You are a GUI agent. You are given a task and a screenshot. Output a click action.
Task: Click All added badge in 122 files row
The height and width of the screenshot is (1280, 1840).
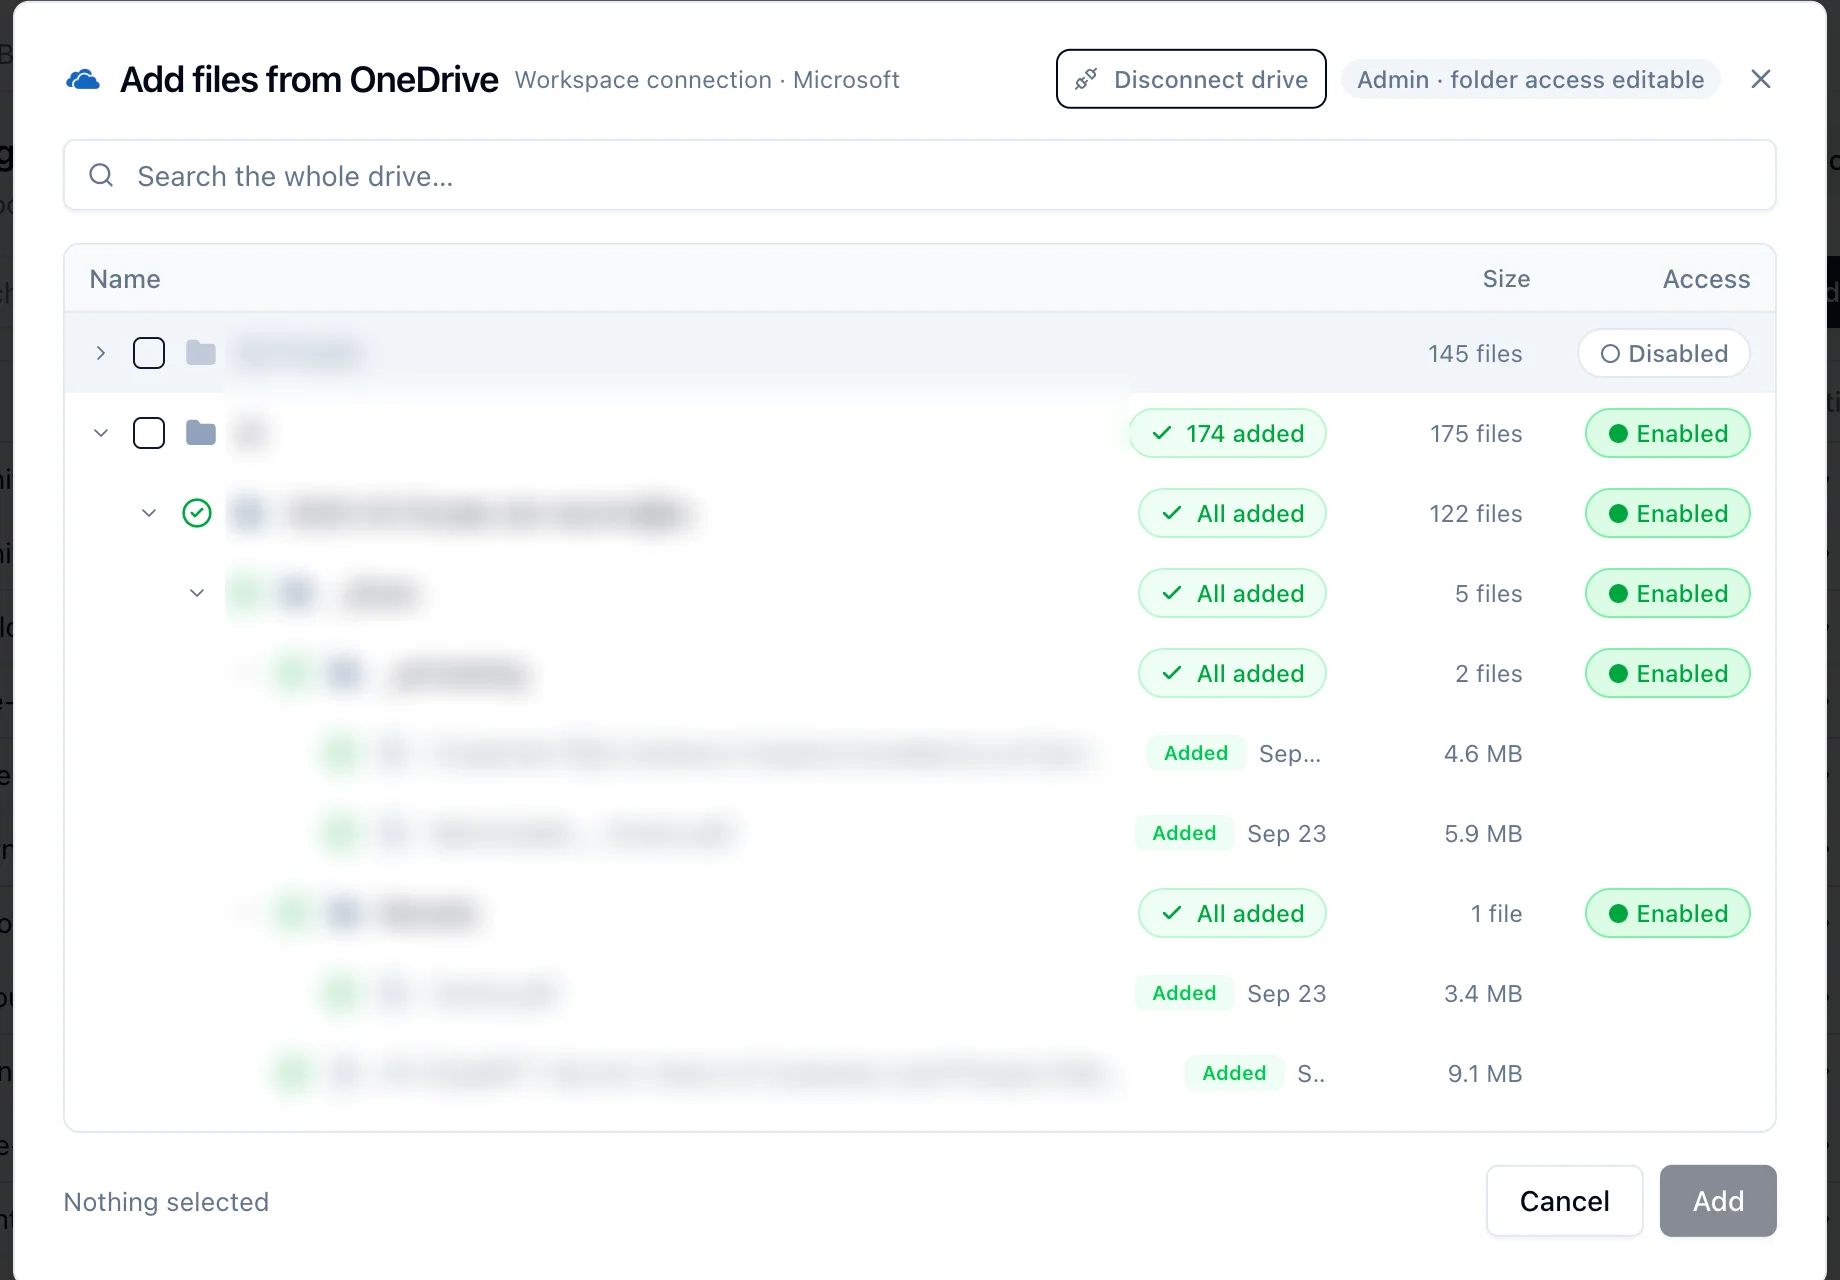click(x=1232, y=513)
